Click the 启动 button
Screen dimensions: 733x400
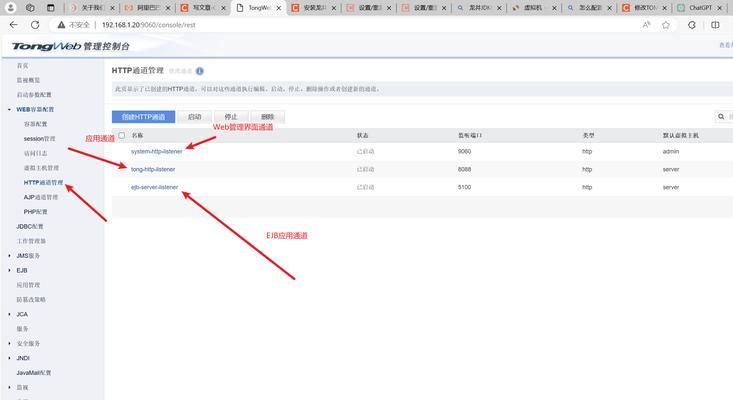[x=194, y=117]
